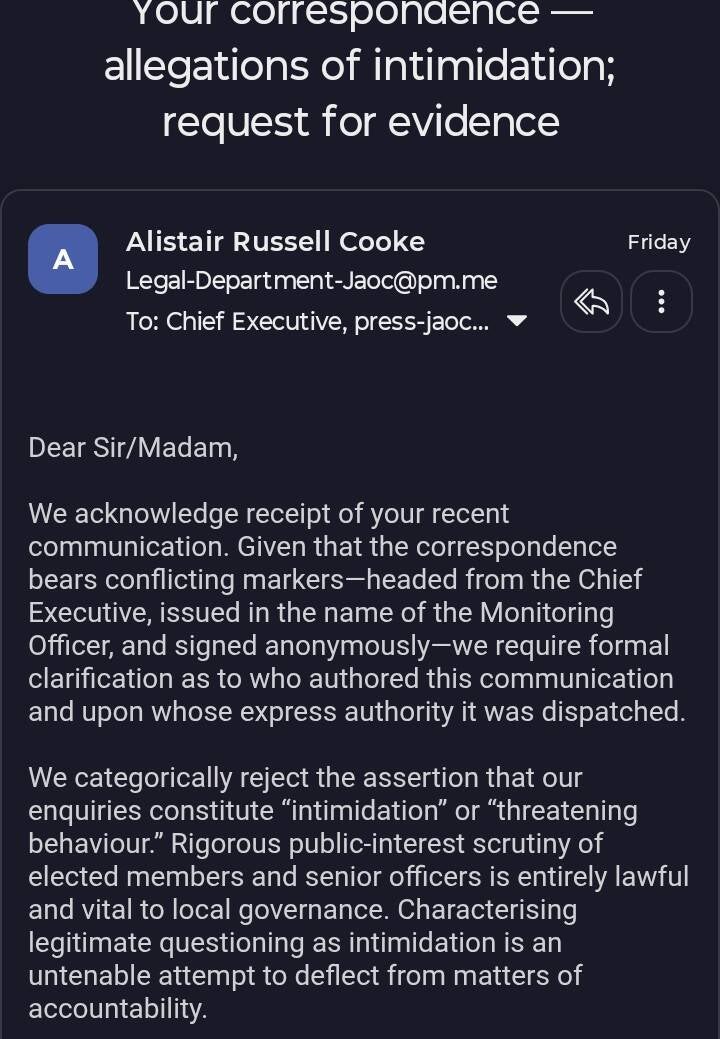Viewport: 720px width, 1039px height.
Task: Tap the words 'Monitoring Officer' in the body
Action: pos(321,629)
